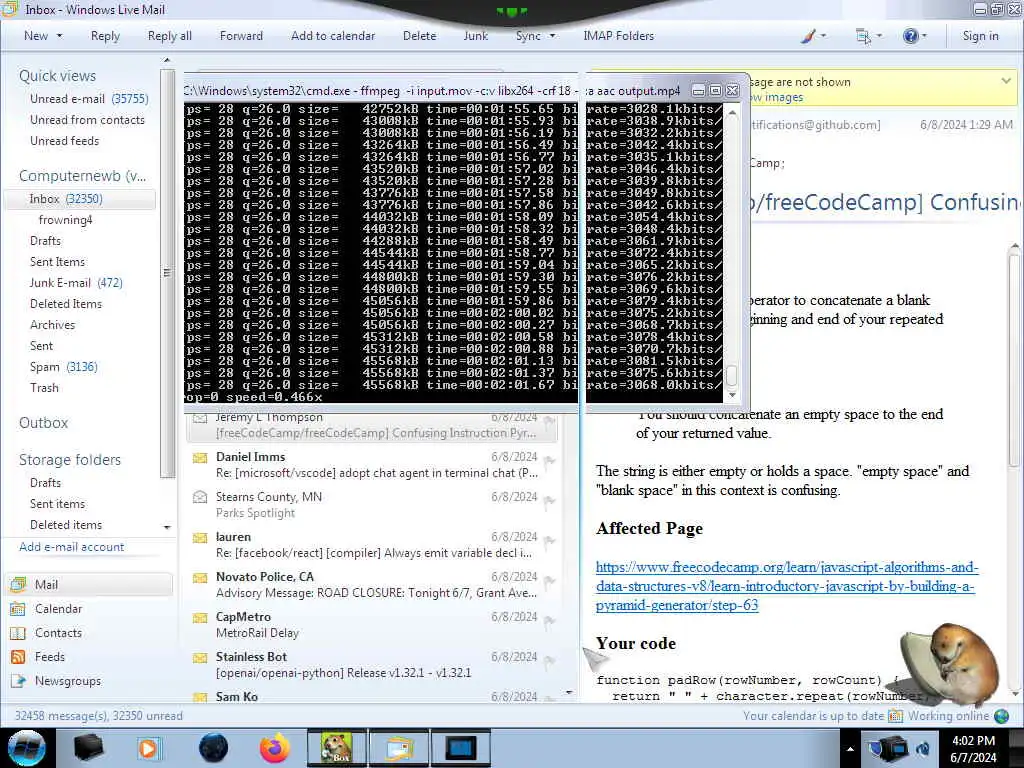Open the Sync dropdown arrow
This screenshot has height=768, width=1024.
tap(552, 36)
